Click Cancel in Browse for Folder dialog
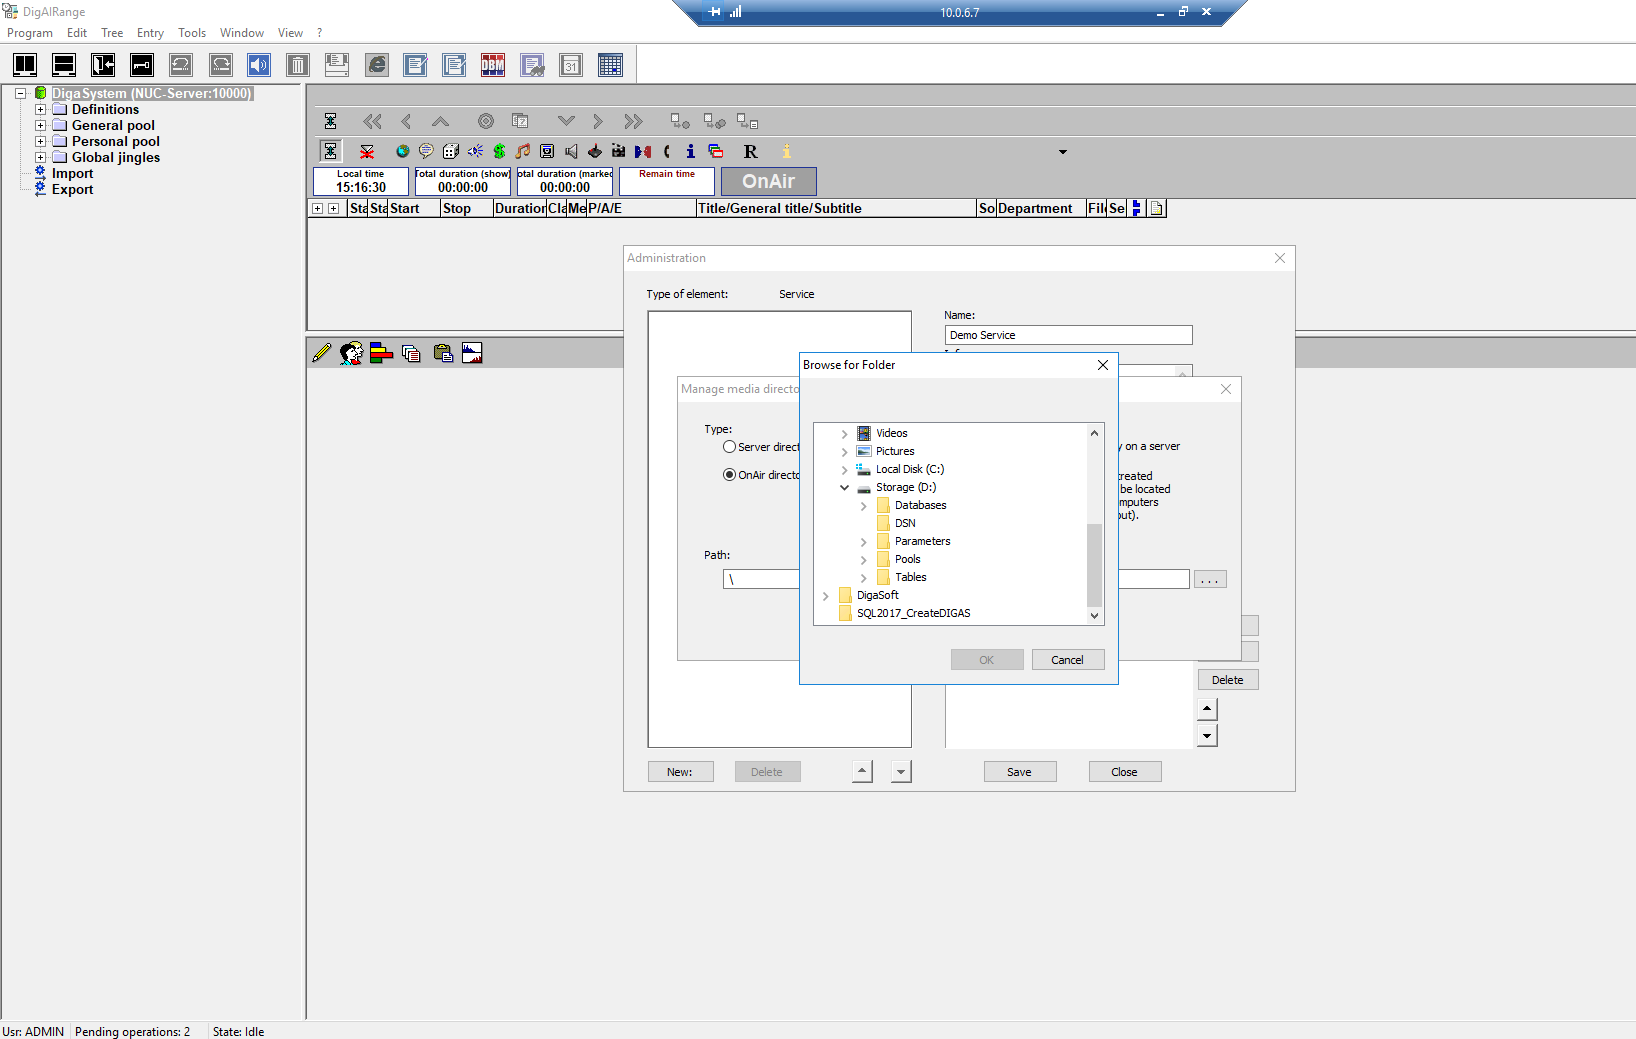 (1067, 660)
